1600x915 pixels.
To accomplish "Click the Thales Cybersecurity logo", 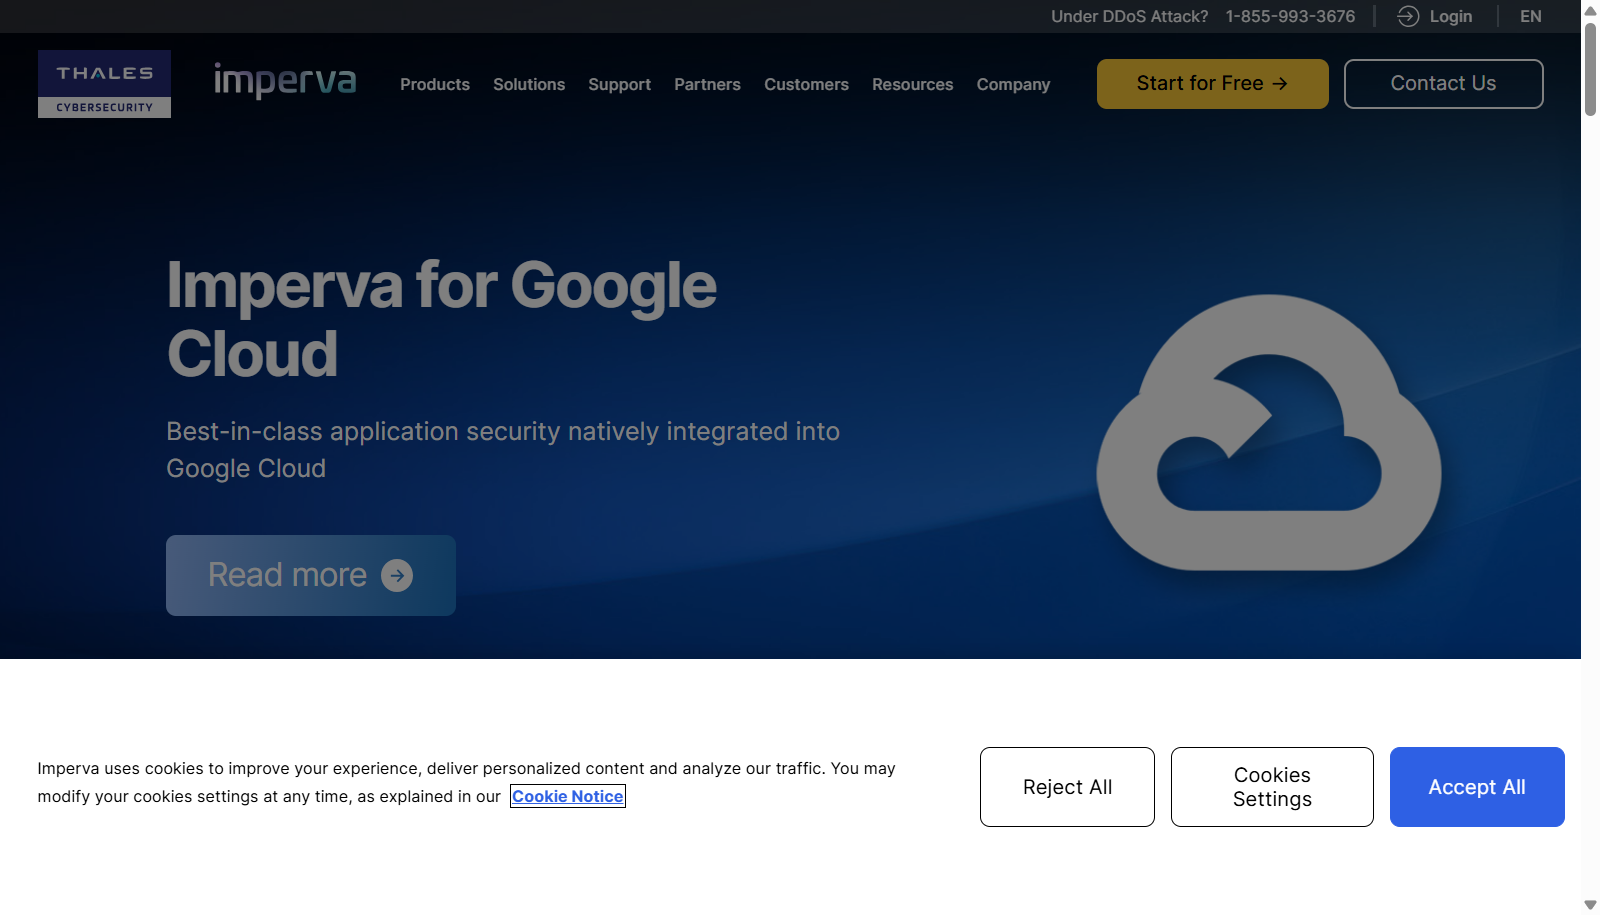I will [104, 84].
